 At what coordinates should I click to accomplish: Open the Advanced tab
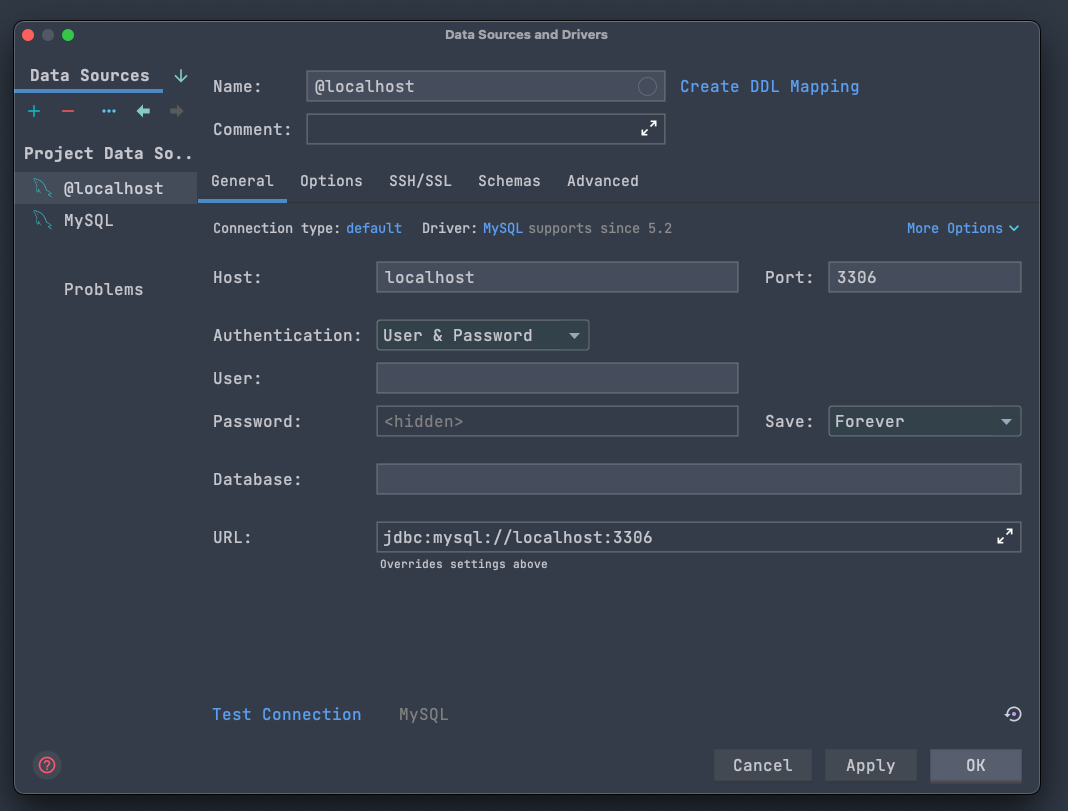602,181
